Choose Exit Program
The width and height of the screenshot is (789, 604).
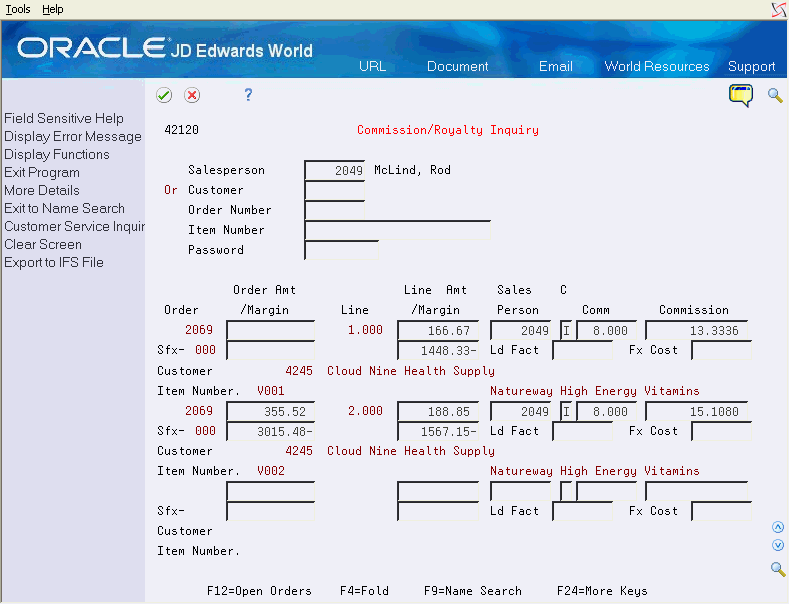click(x=42, y=173)
